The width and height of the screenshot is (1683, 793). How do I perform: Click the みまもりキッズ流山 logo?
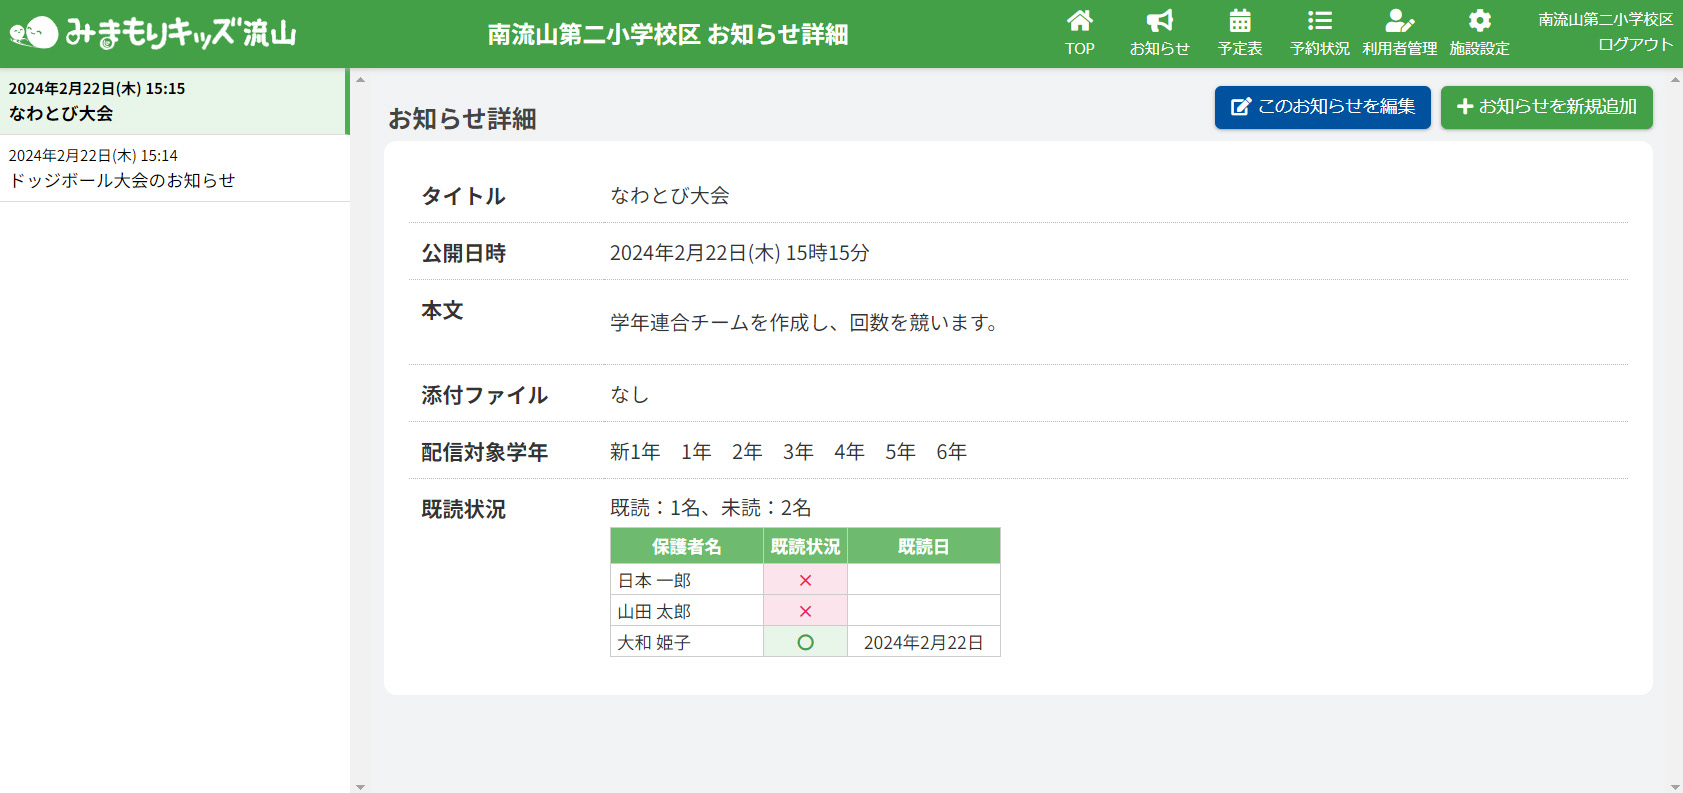pyautogui.click(x=153, y=33)
